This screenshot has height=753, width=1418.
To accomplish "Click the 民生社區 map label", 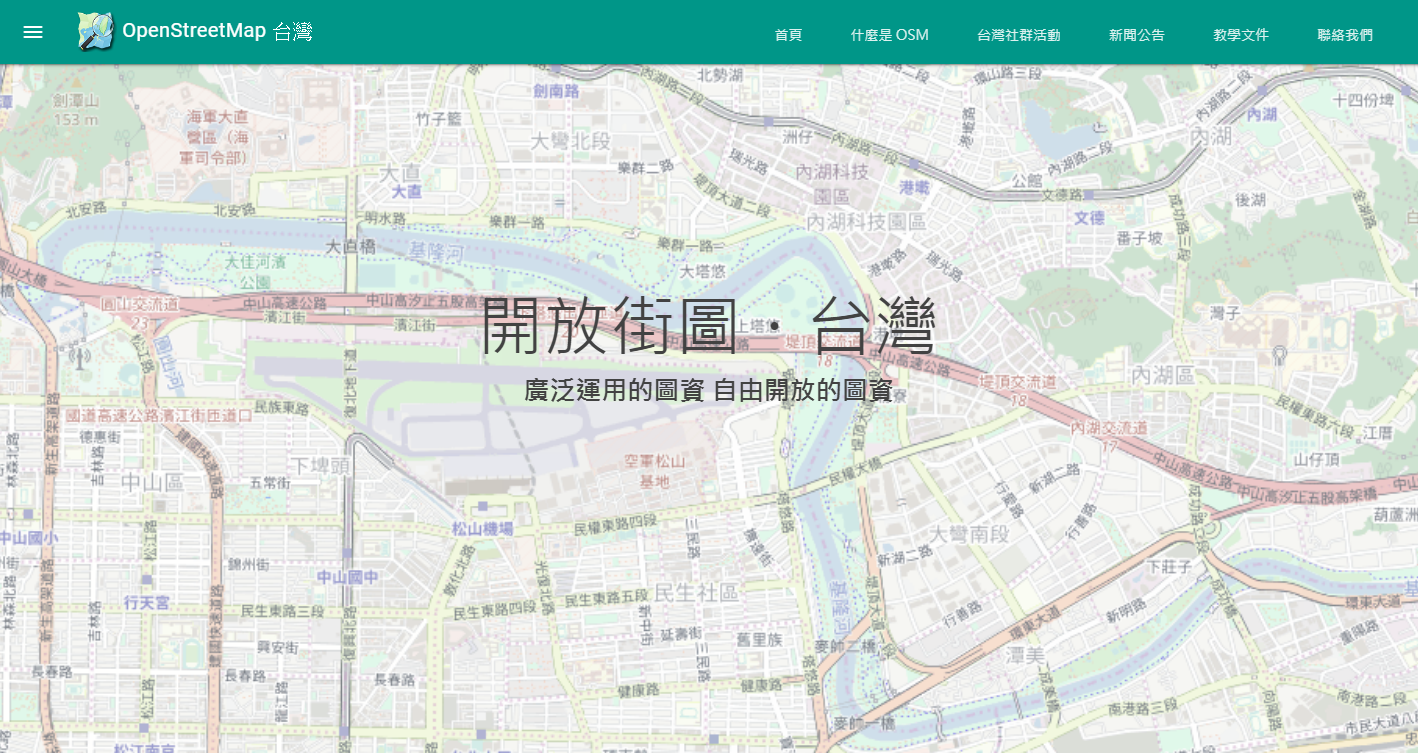I will (x=695, y=592).
